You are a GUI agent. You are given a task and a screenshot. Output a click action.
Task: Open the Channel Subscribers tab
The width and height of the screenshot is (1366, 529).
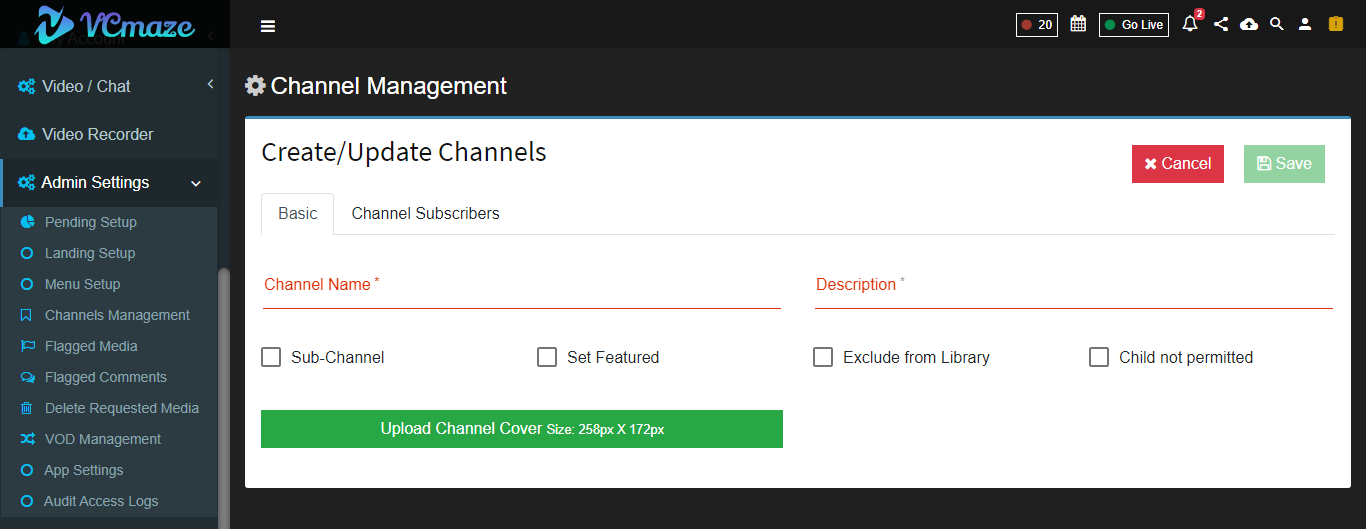[425, 214]
